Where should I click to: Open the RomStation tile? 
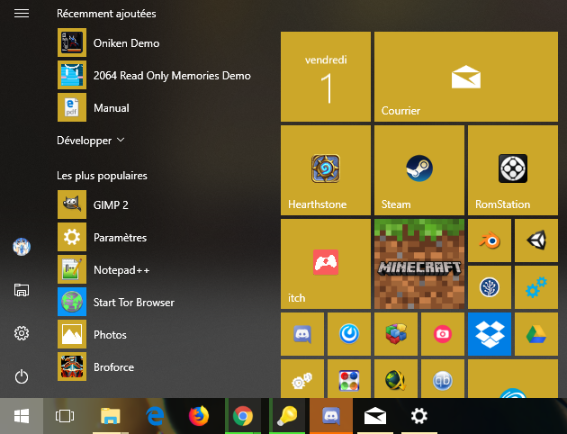[x=513, y=170]
